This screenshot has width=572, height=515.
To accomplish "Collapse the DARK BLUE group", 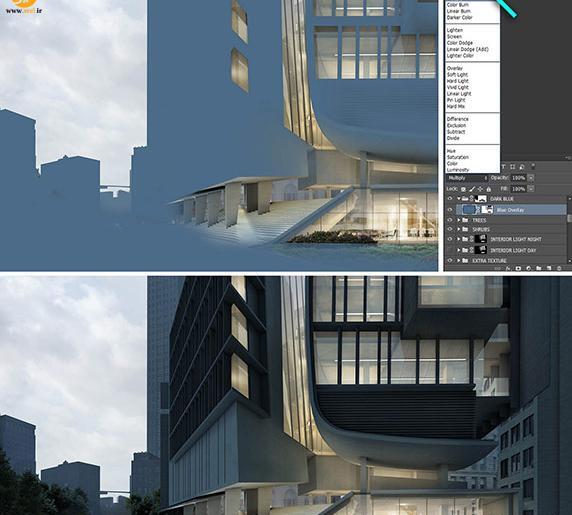I will point(459,198).
